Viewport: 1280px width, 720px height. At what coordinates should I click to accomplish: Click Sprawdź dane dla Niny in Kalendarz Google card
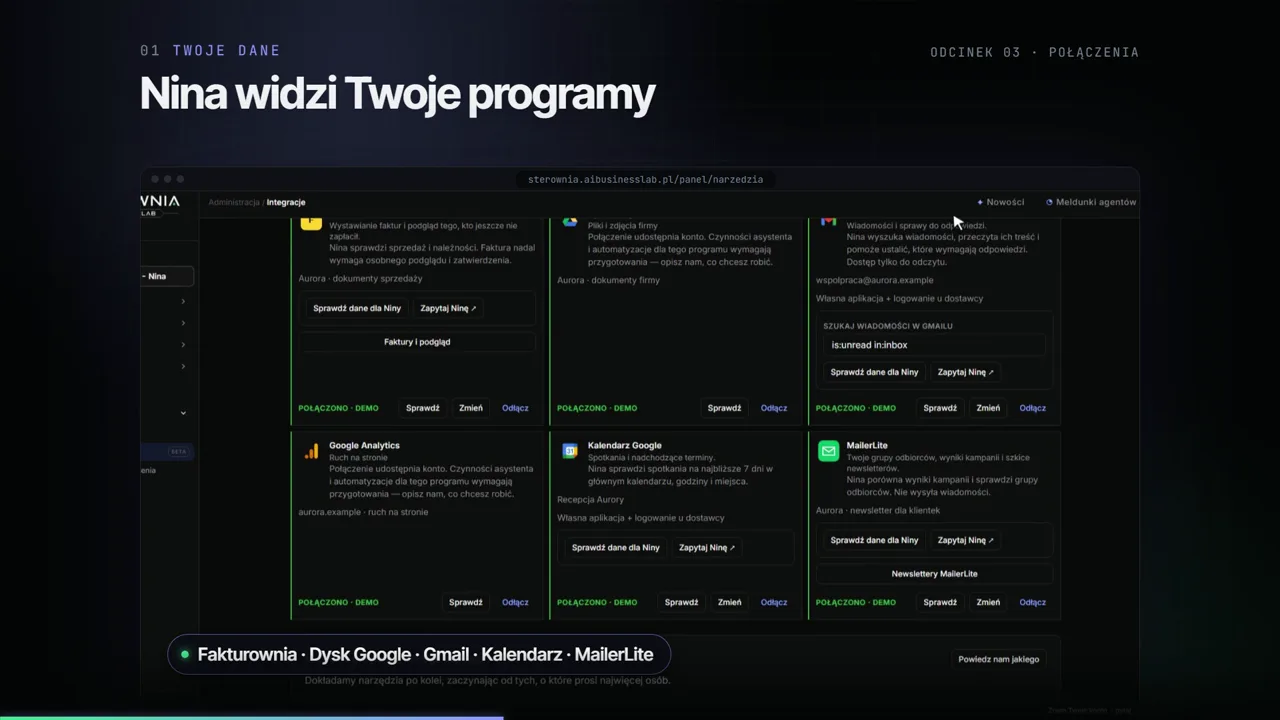pyautogui.click(x=616, y=547)
